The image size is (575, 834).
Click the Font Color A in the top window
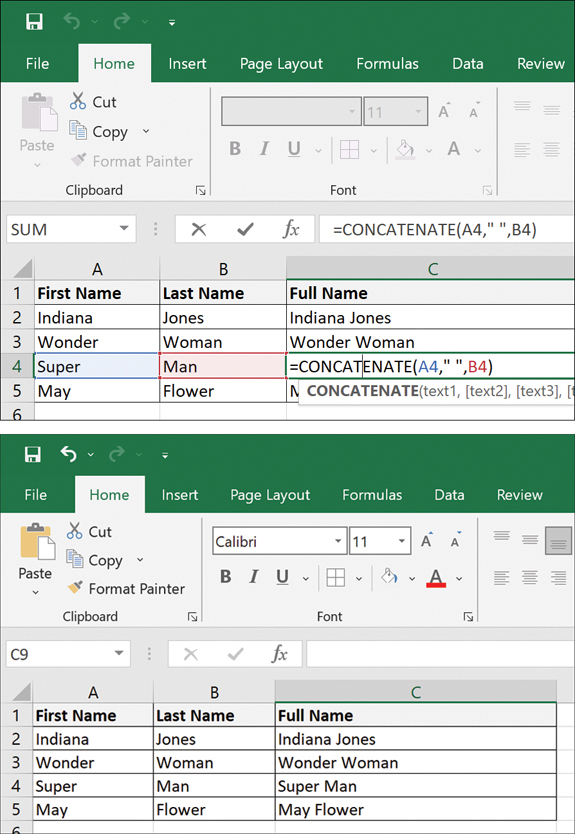tap(454, 148)
